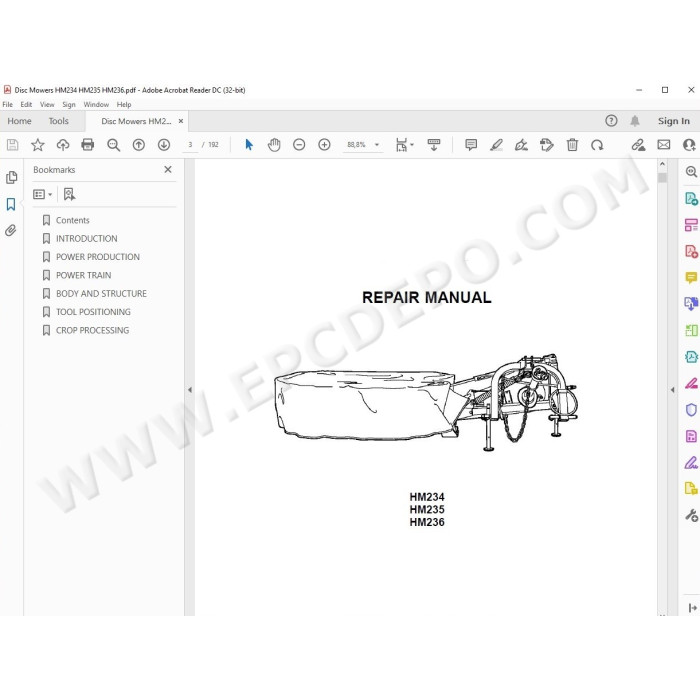Open yellow Comment tool in right pane
The image size is (700, 700).
tap(691, 277)
